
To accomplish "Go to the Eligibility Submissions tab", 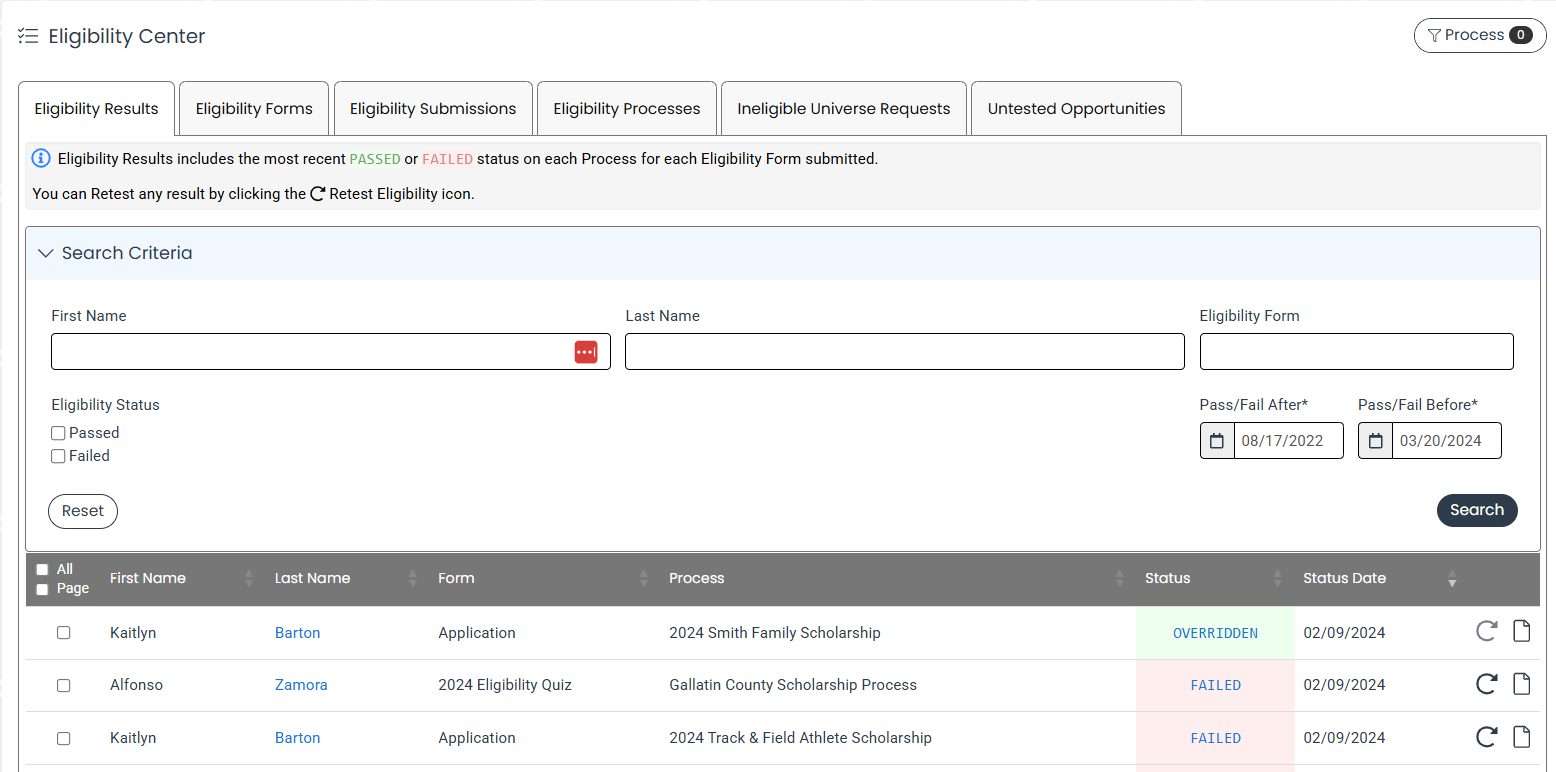I will (x=433, y=109).
